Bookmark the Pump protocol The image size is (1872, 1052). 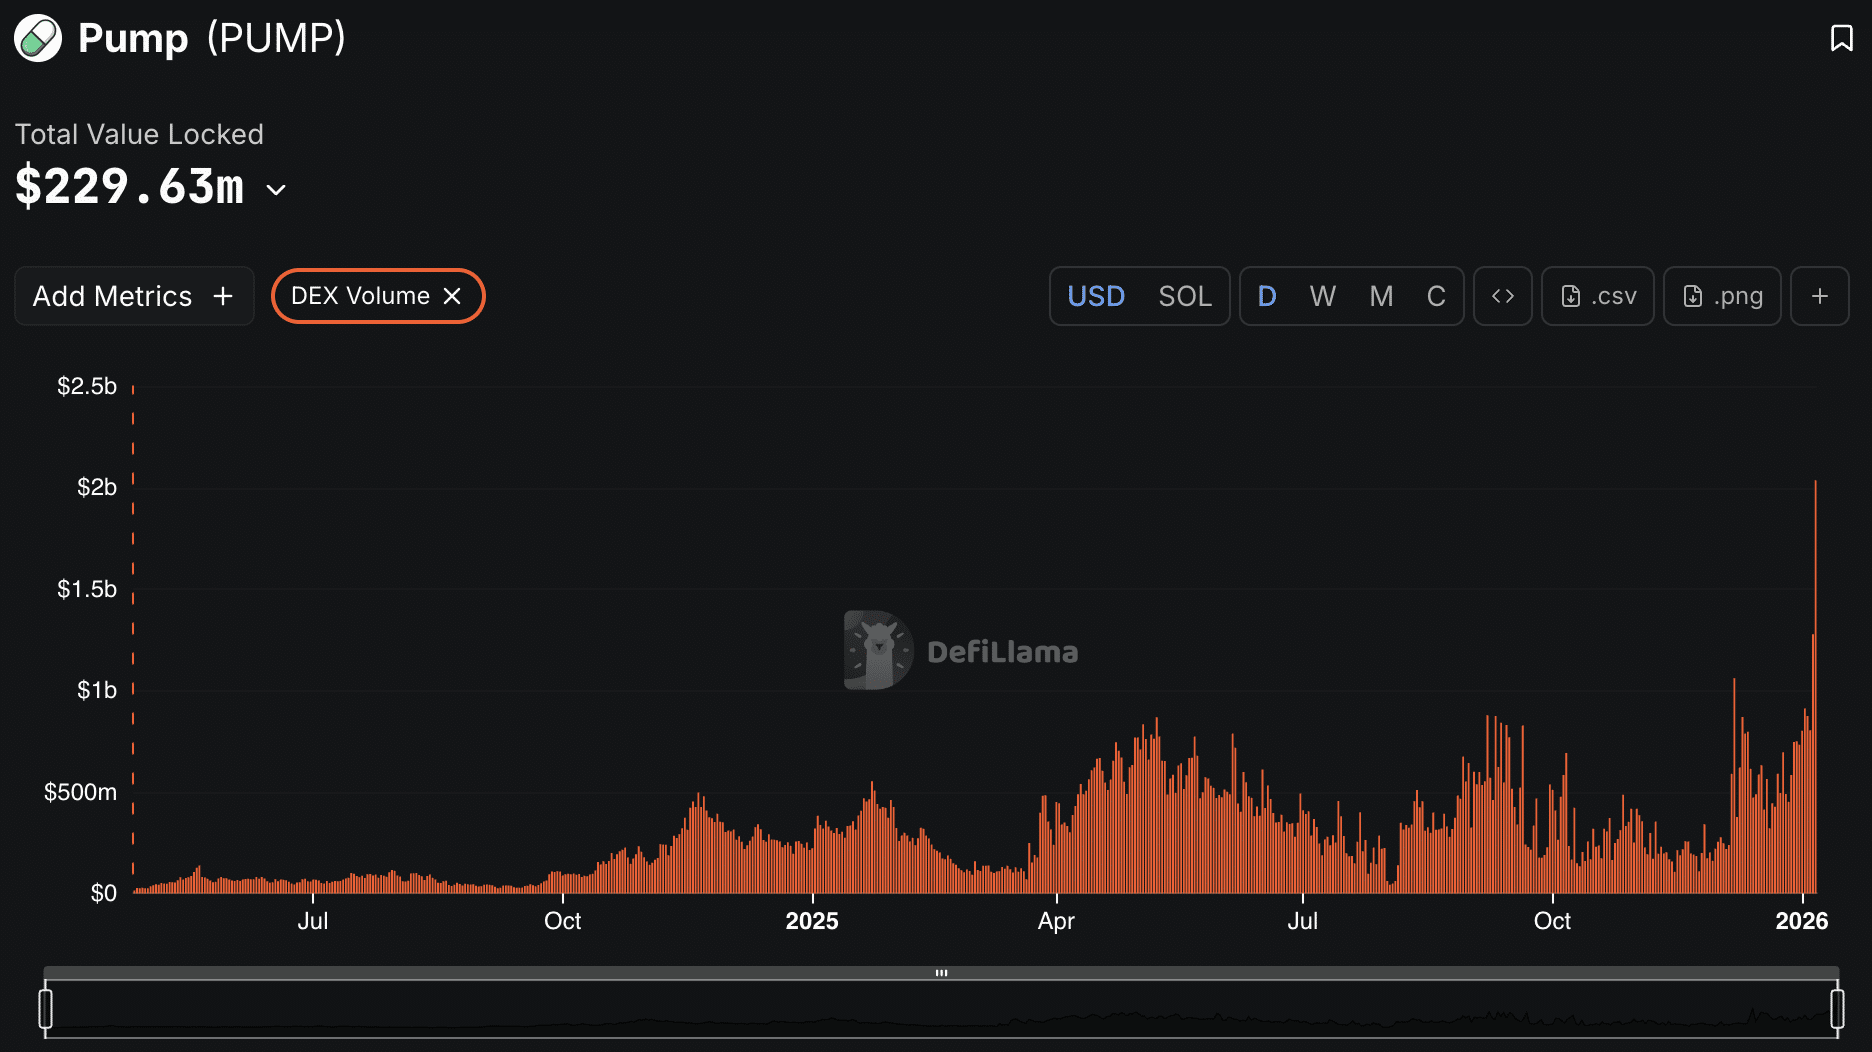[x=1841, y=38]
